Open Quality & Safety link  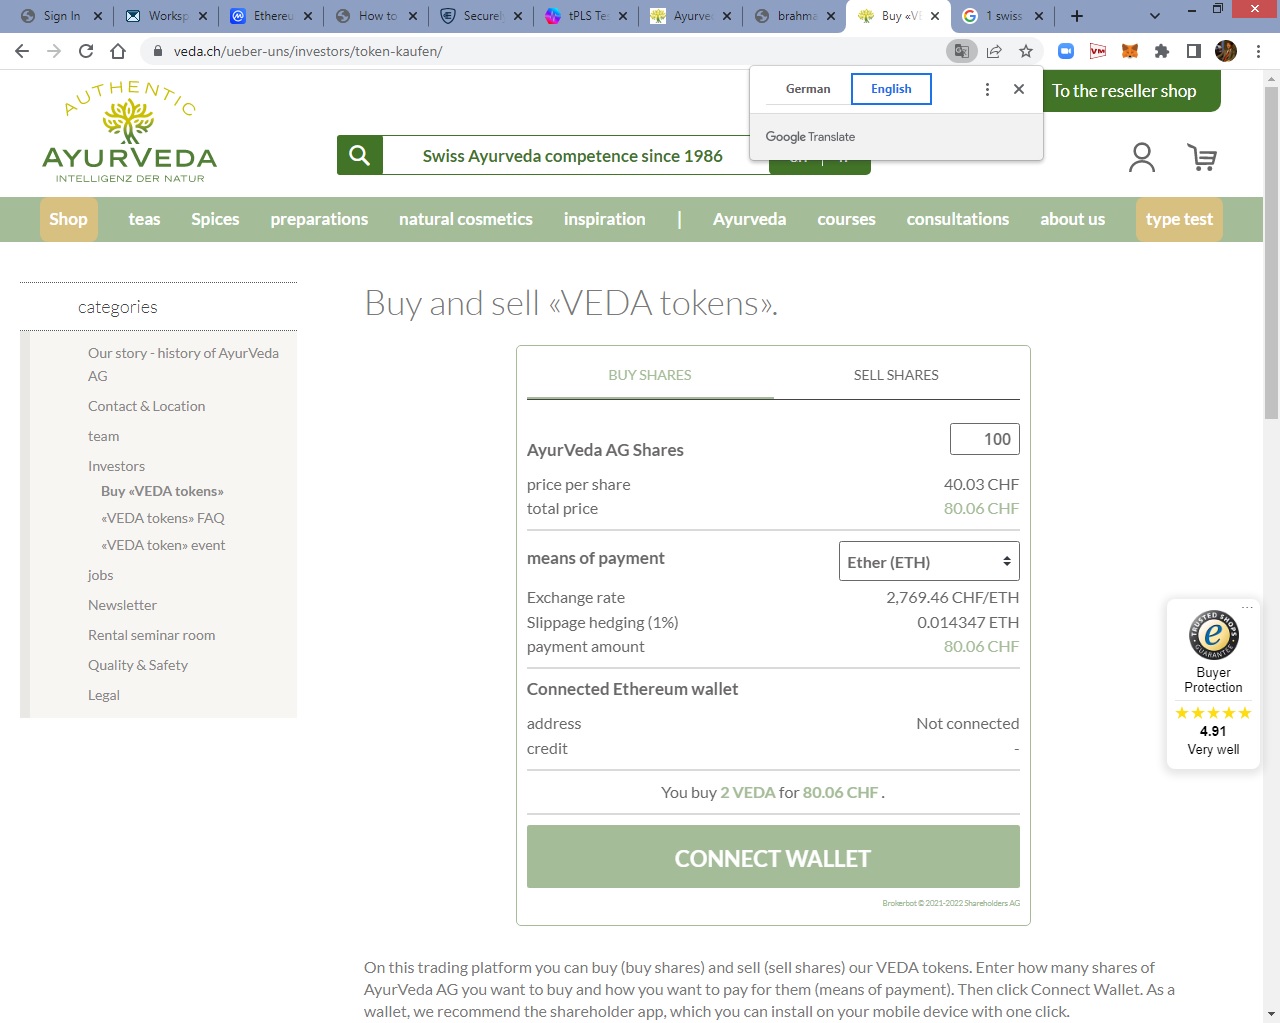138,665
